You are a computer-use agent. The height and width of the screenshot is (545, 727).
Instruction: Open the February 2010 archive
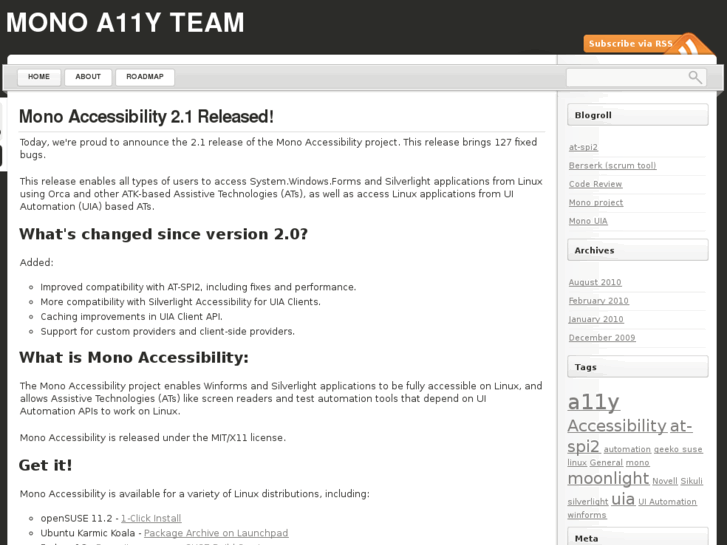599,301
